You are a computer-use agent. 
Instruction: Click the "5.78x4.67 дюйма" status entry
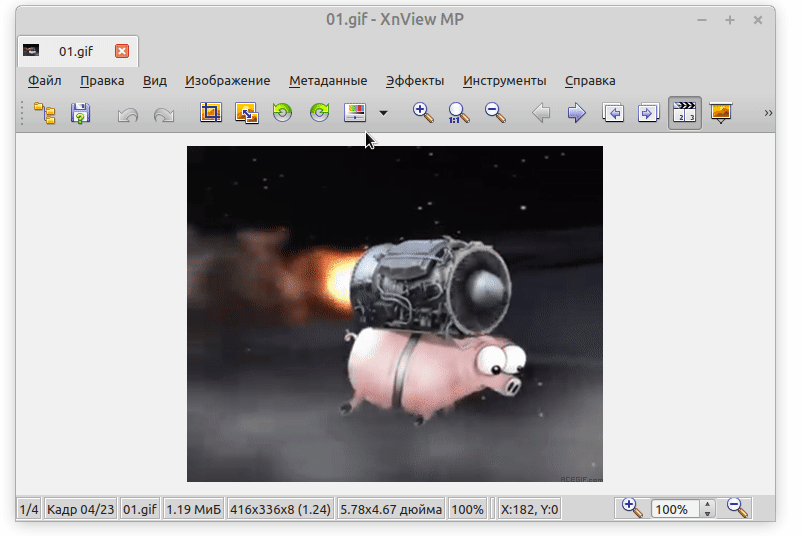tap(391, 509)
